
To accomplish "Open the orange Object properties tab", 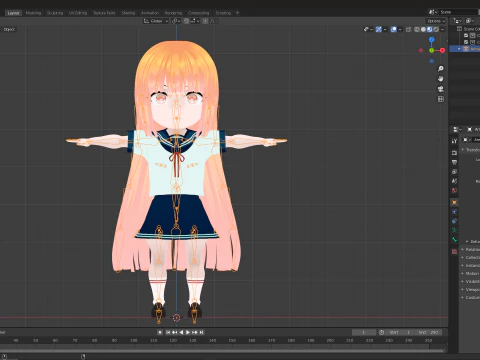I will click(x=454, y=202).
